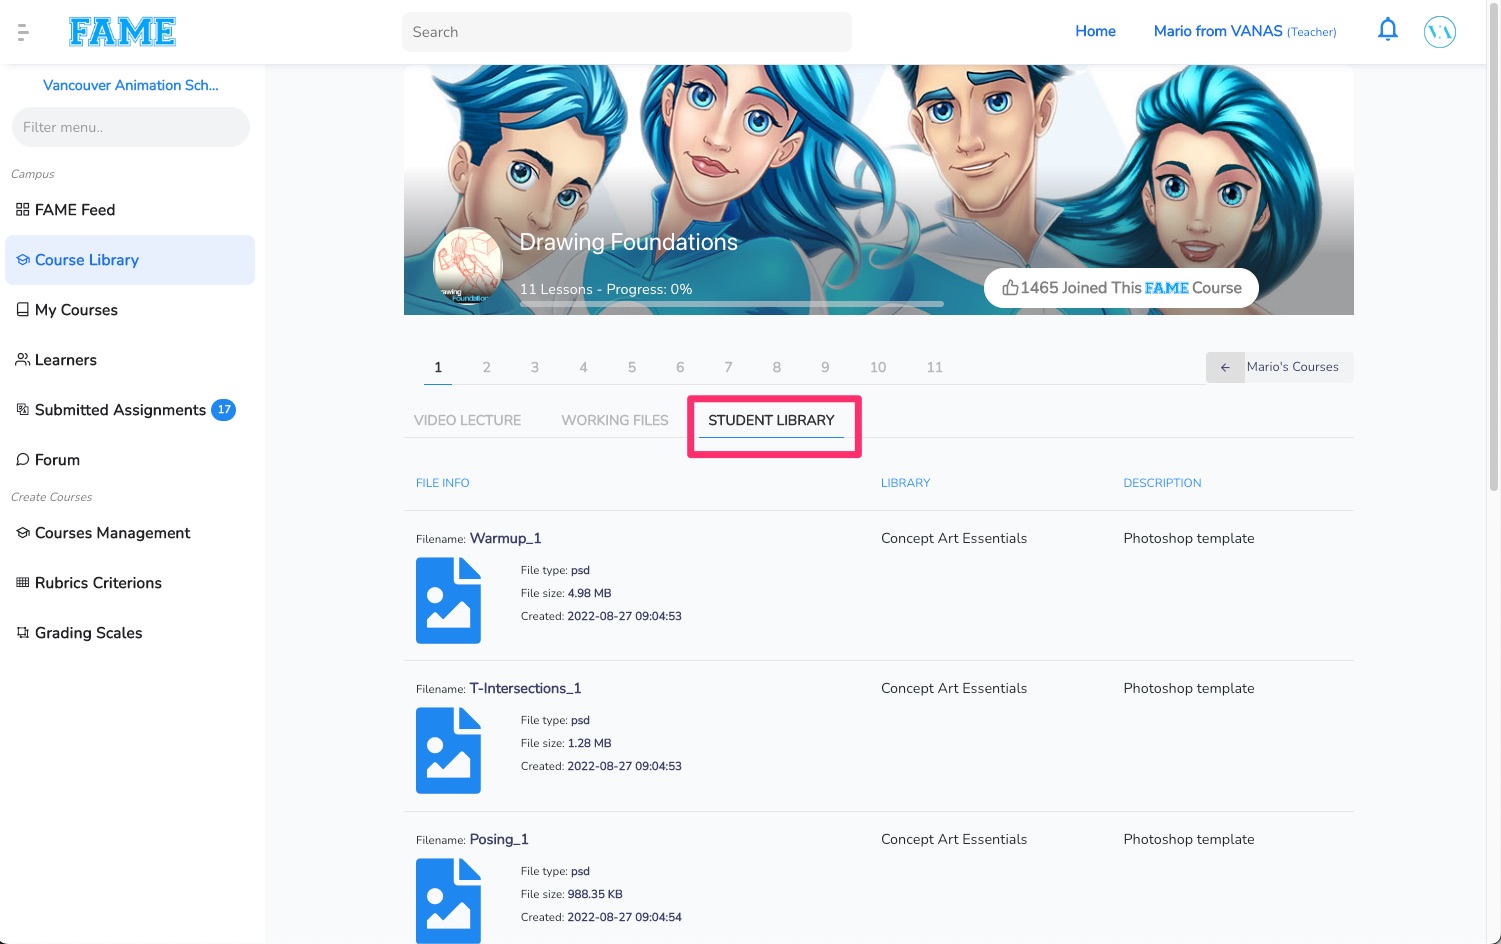Image resolution: width=1501 pixels, height=944 pixels.
Task: Click the Drawing Foundations course title
Action: pos(629,242)
